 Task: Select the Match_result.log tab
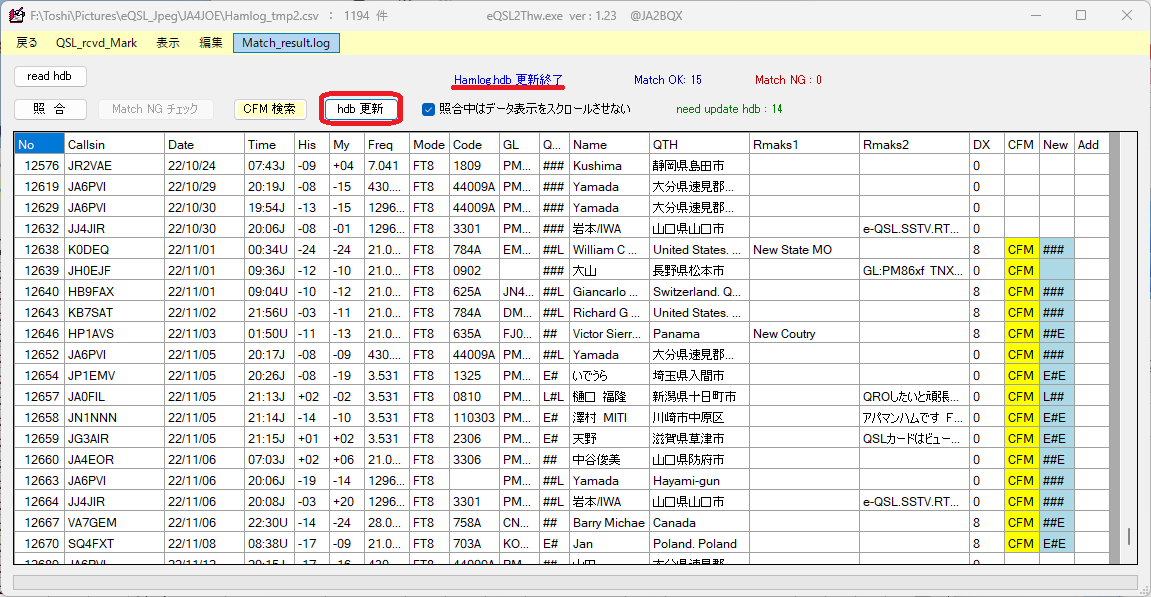286,44
